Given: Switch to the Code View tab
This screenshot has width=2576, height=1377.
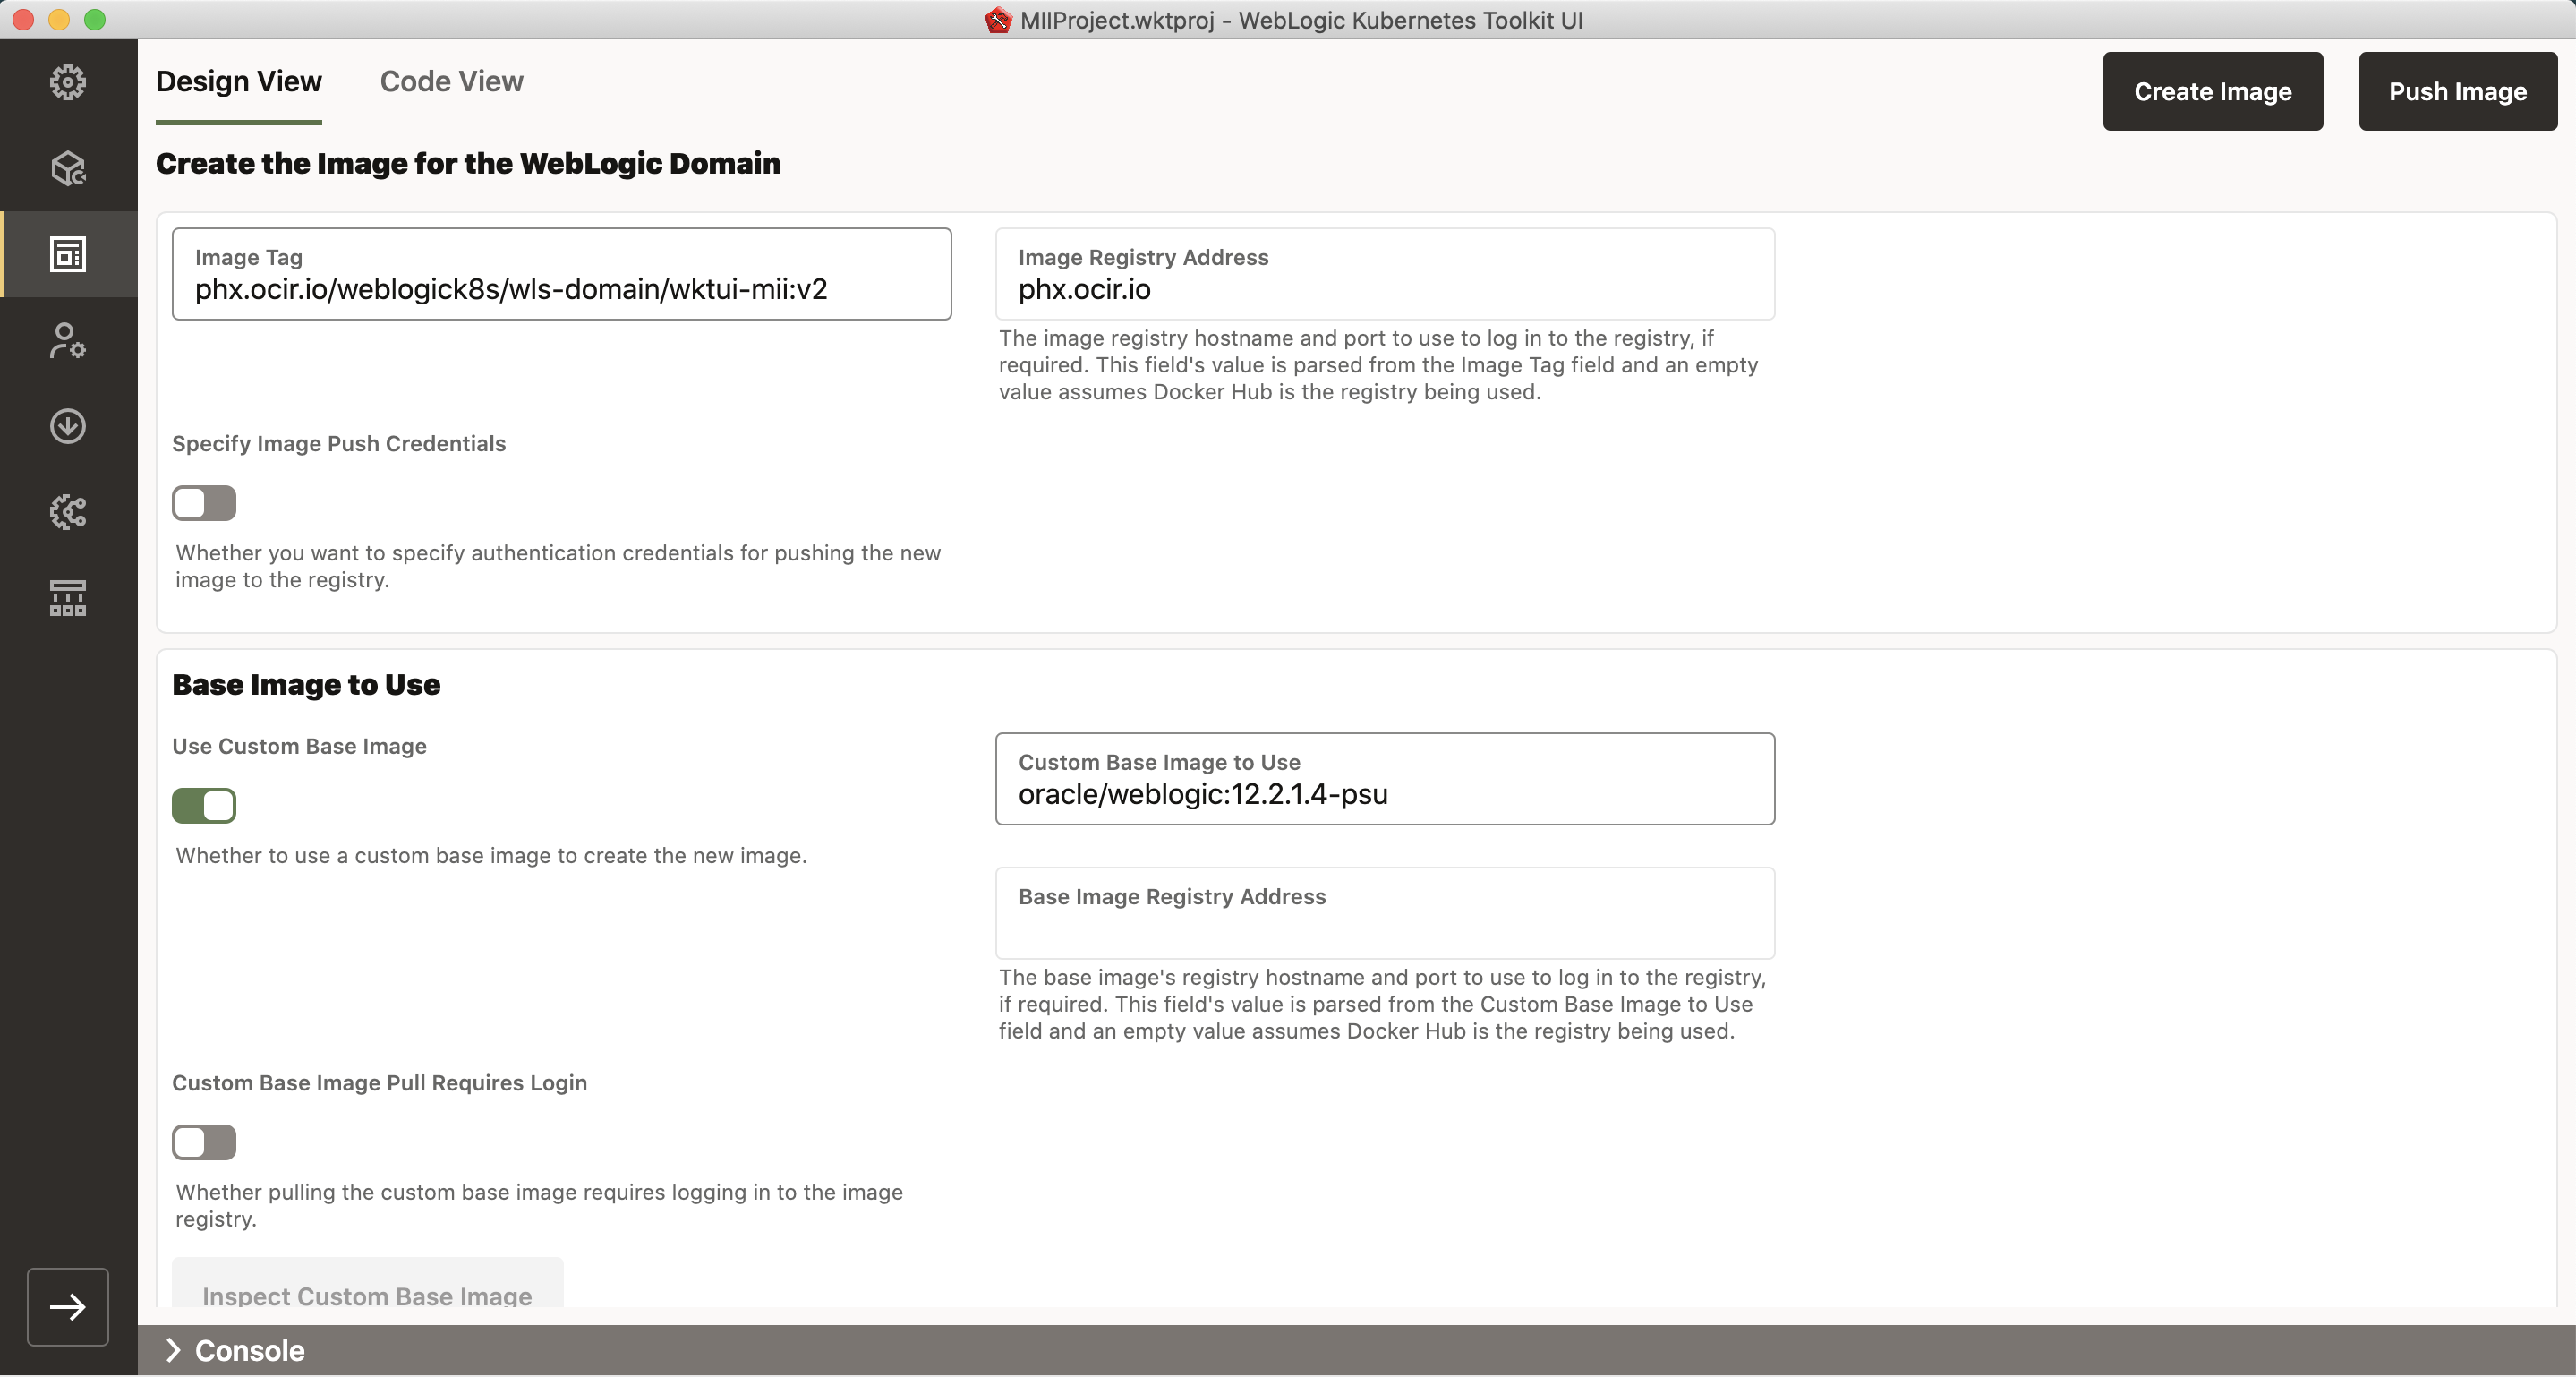Looking at the screenshot, I should (451, 81).
